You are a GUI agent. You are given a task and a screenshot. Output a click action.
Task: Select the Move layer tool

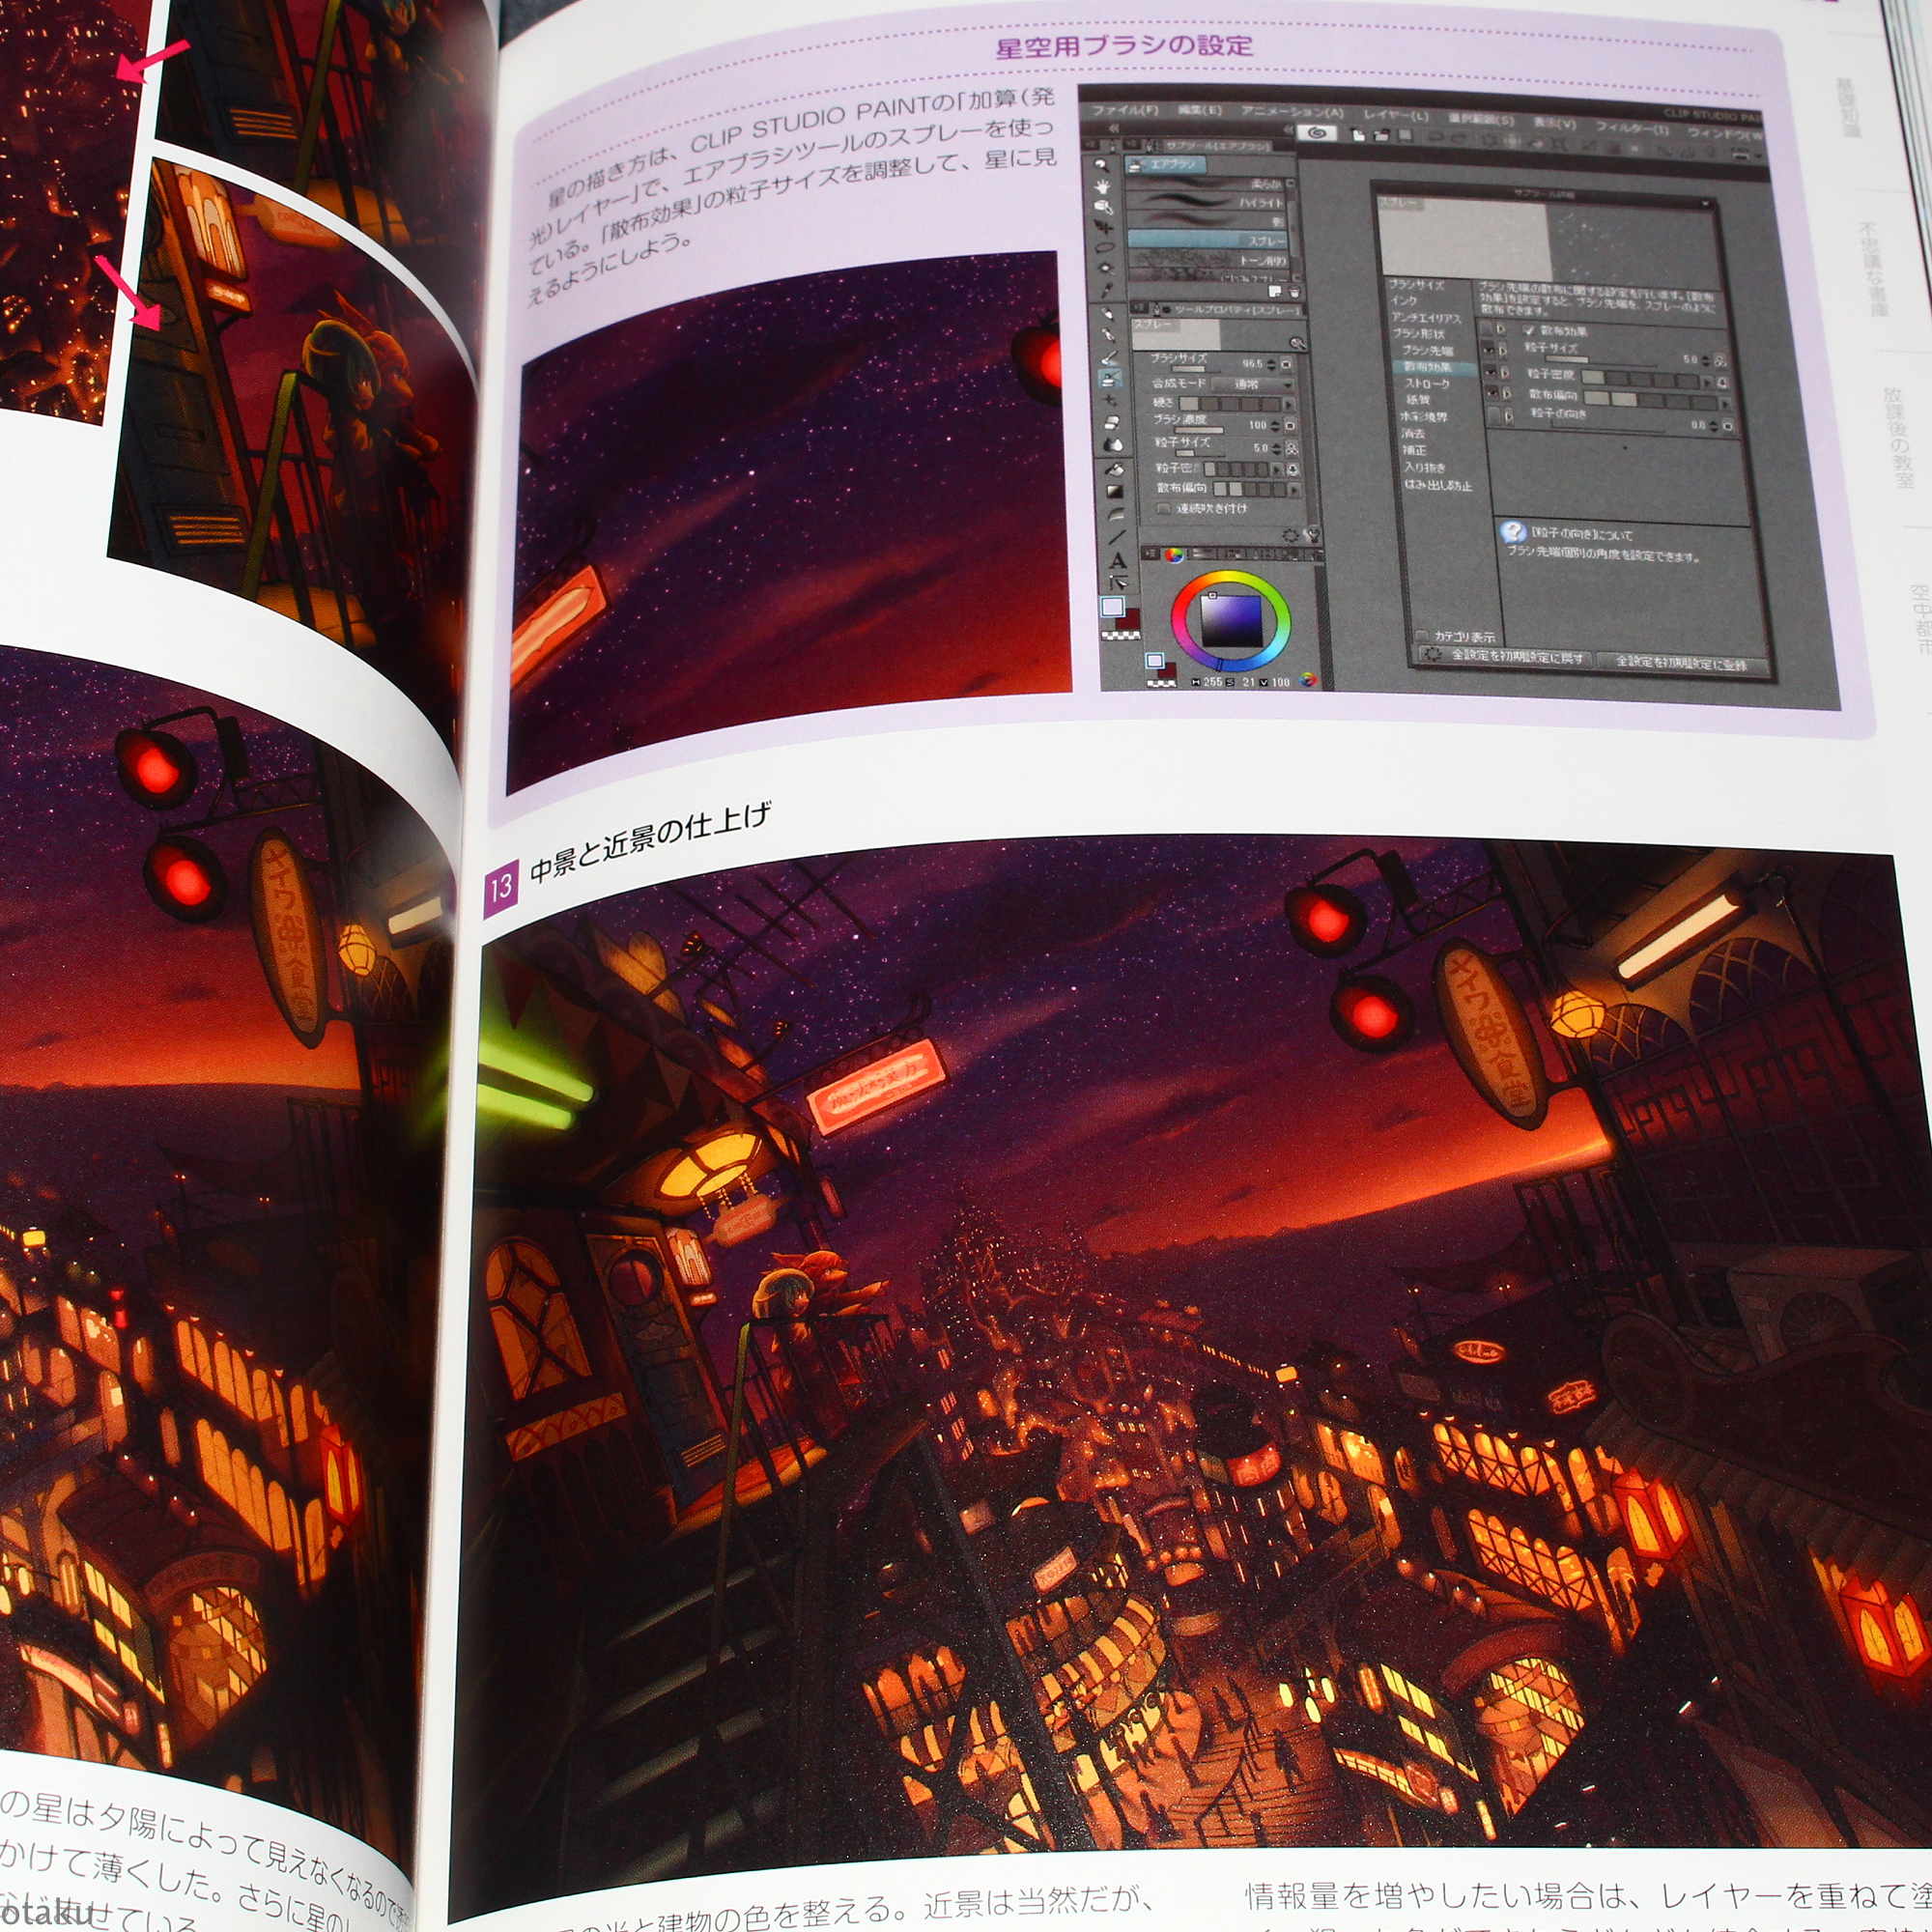pos(1104,226)
